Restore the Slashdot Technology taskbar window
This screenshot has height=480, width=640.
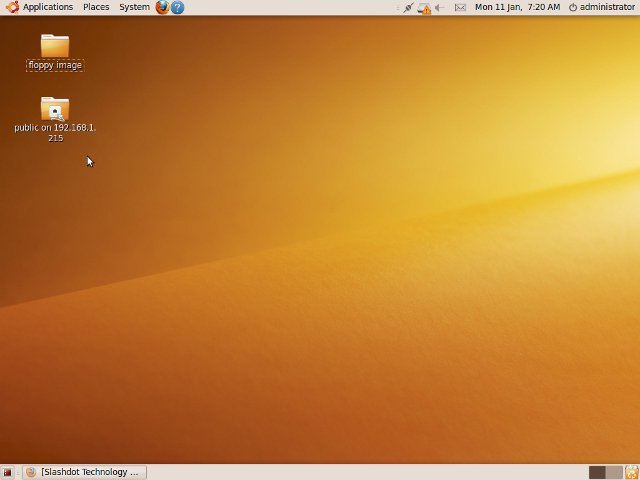(84, 472)
